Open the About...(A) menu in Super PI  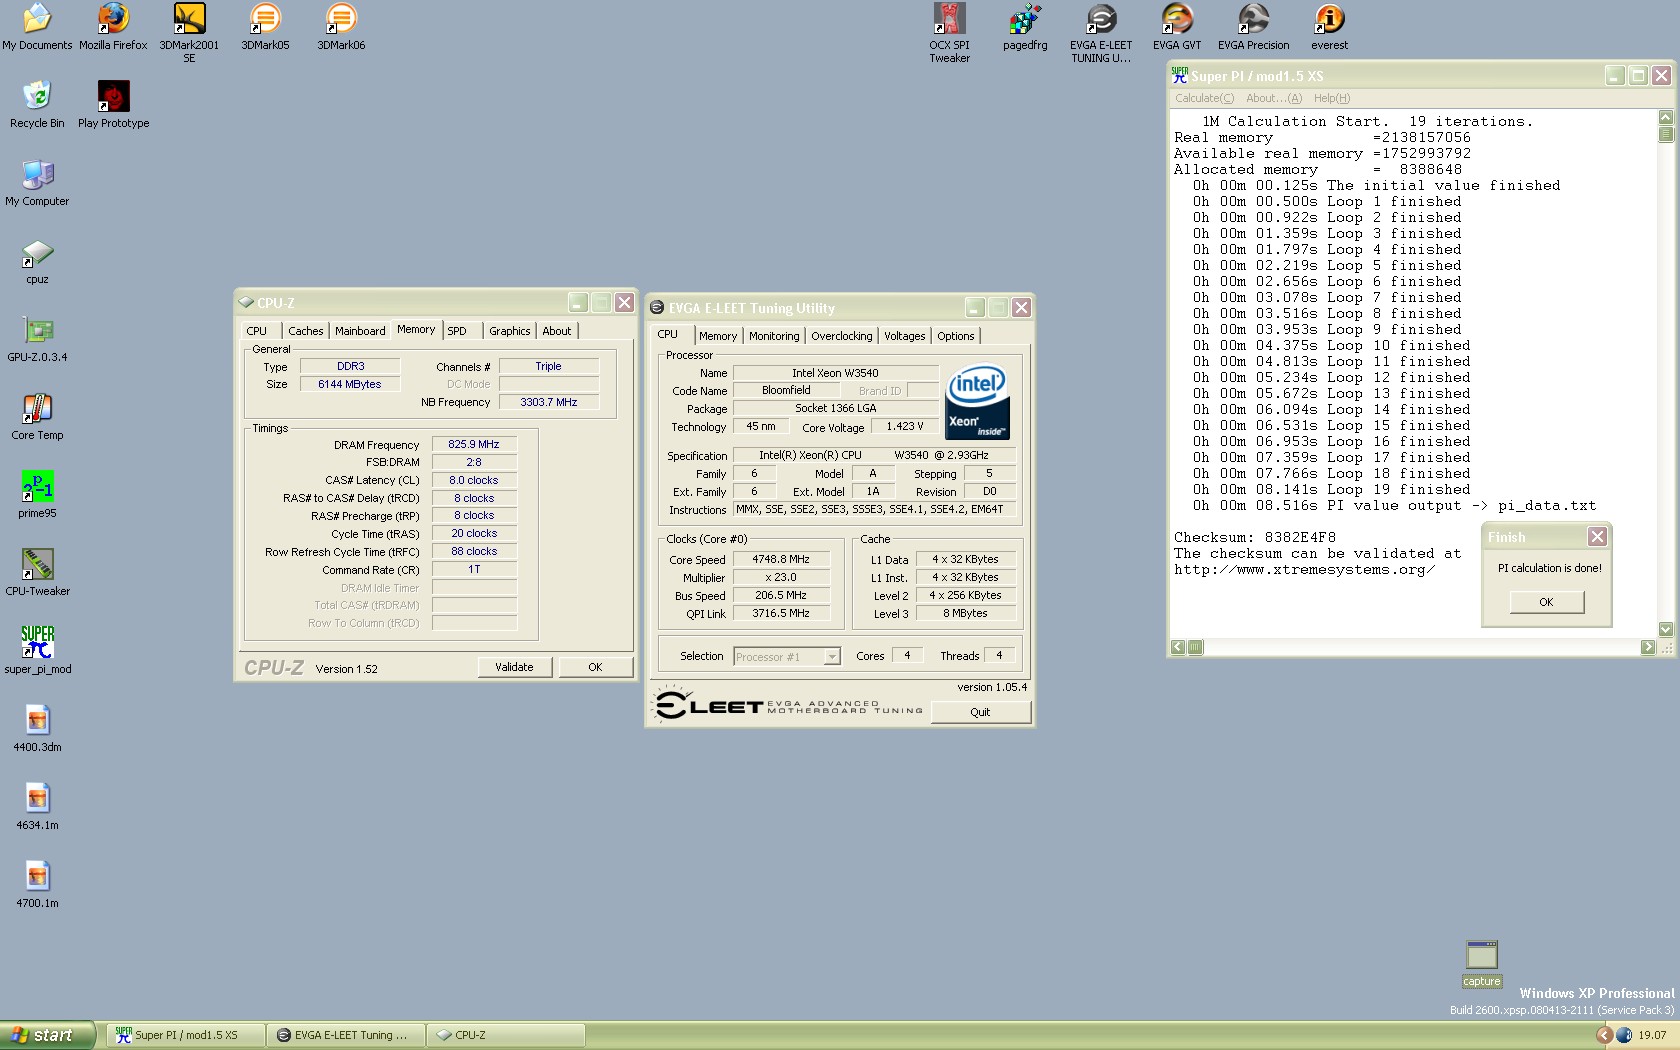[1274, 98]
